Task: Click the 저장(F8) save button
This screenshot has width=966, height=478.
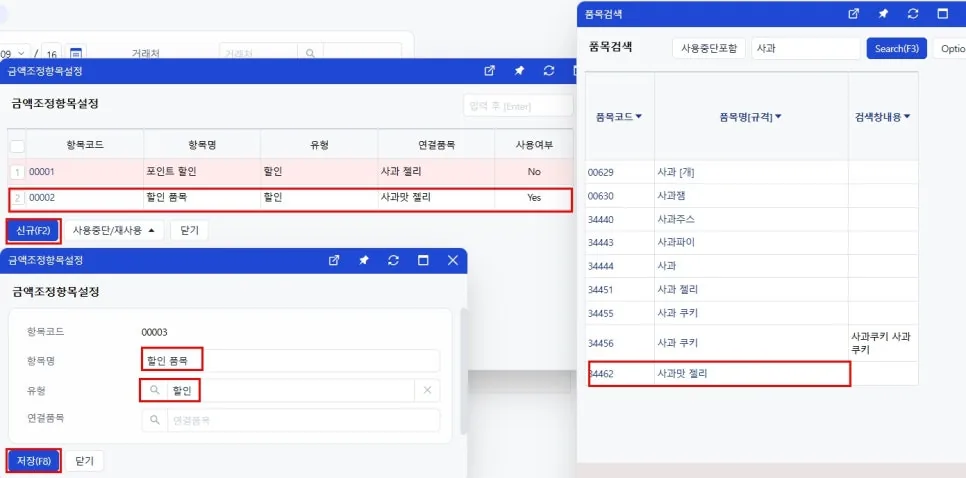Action: pos(34,461)
